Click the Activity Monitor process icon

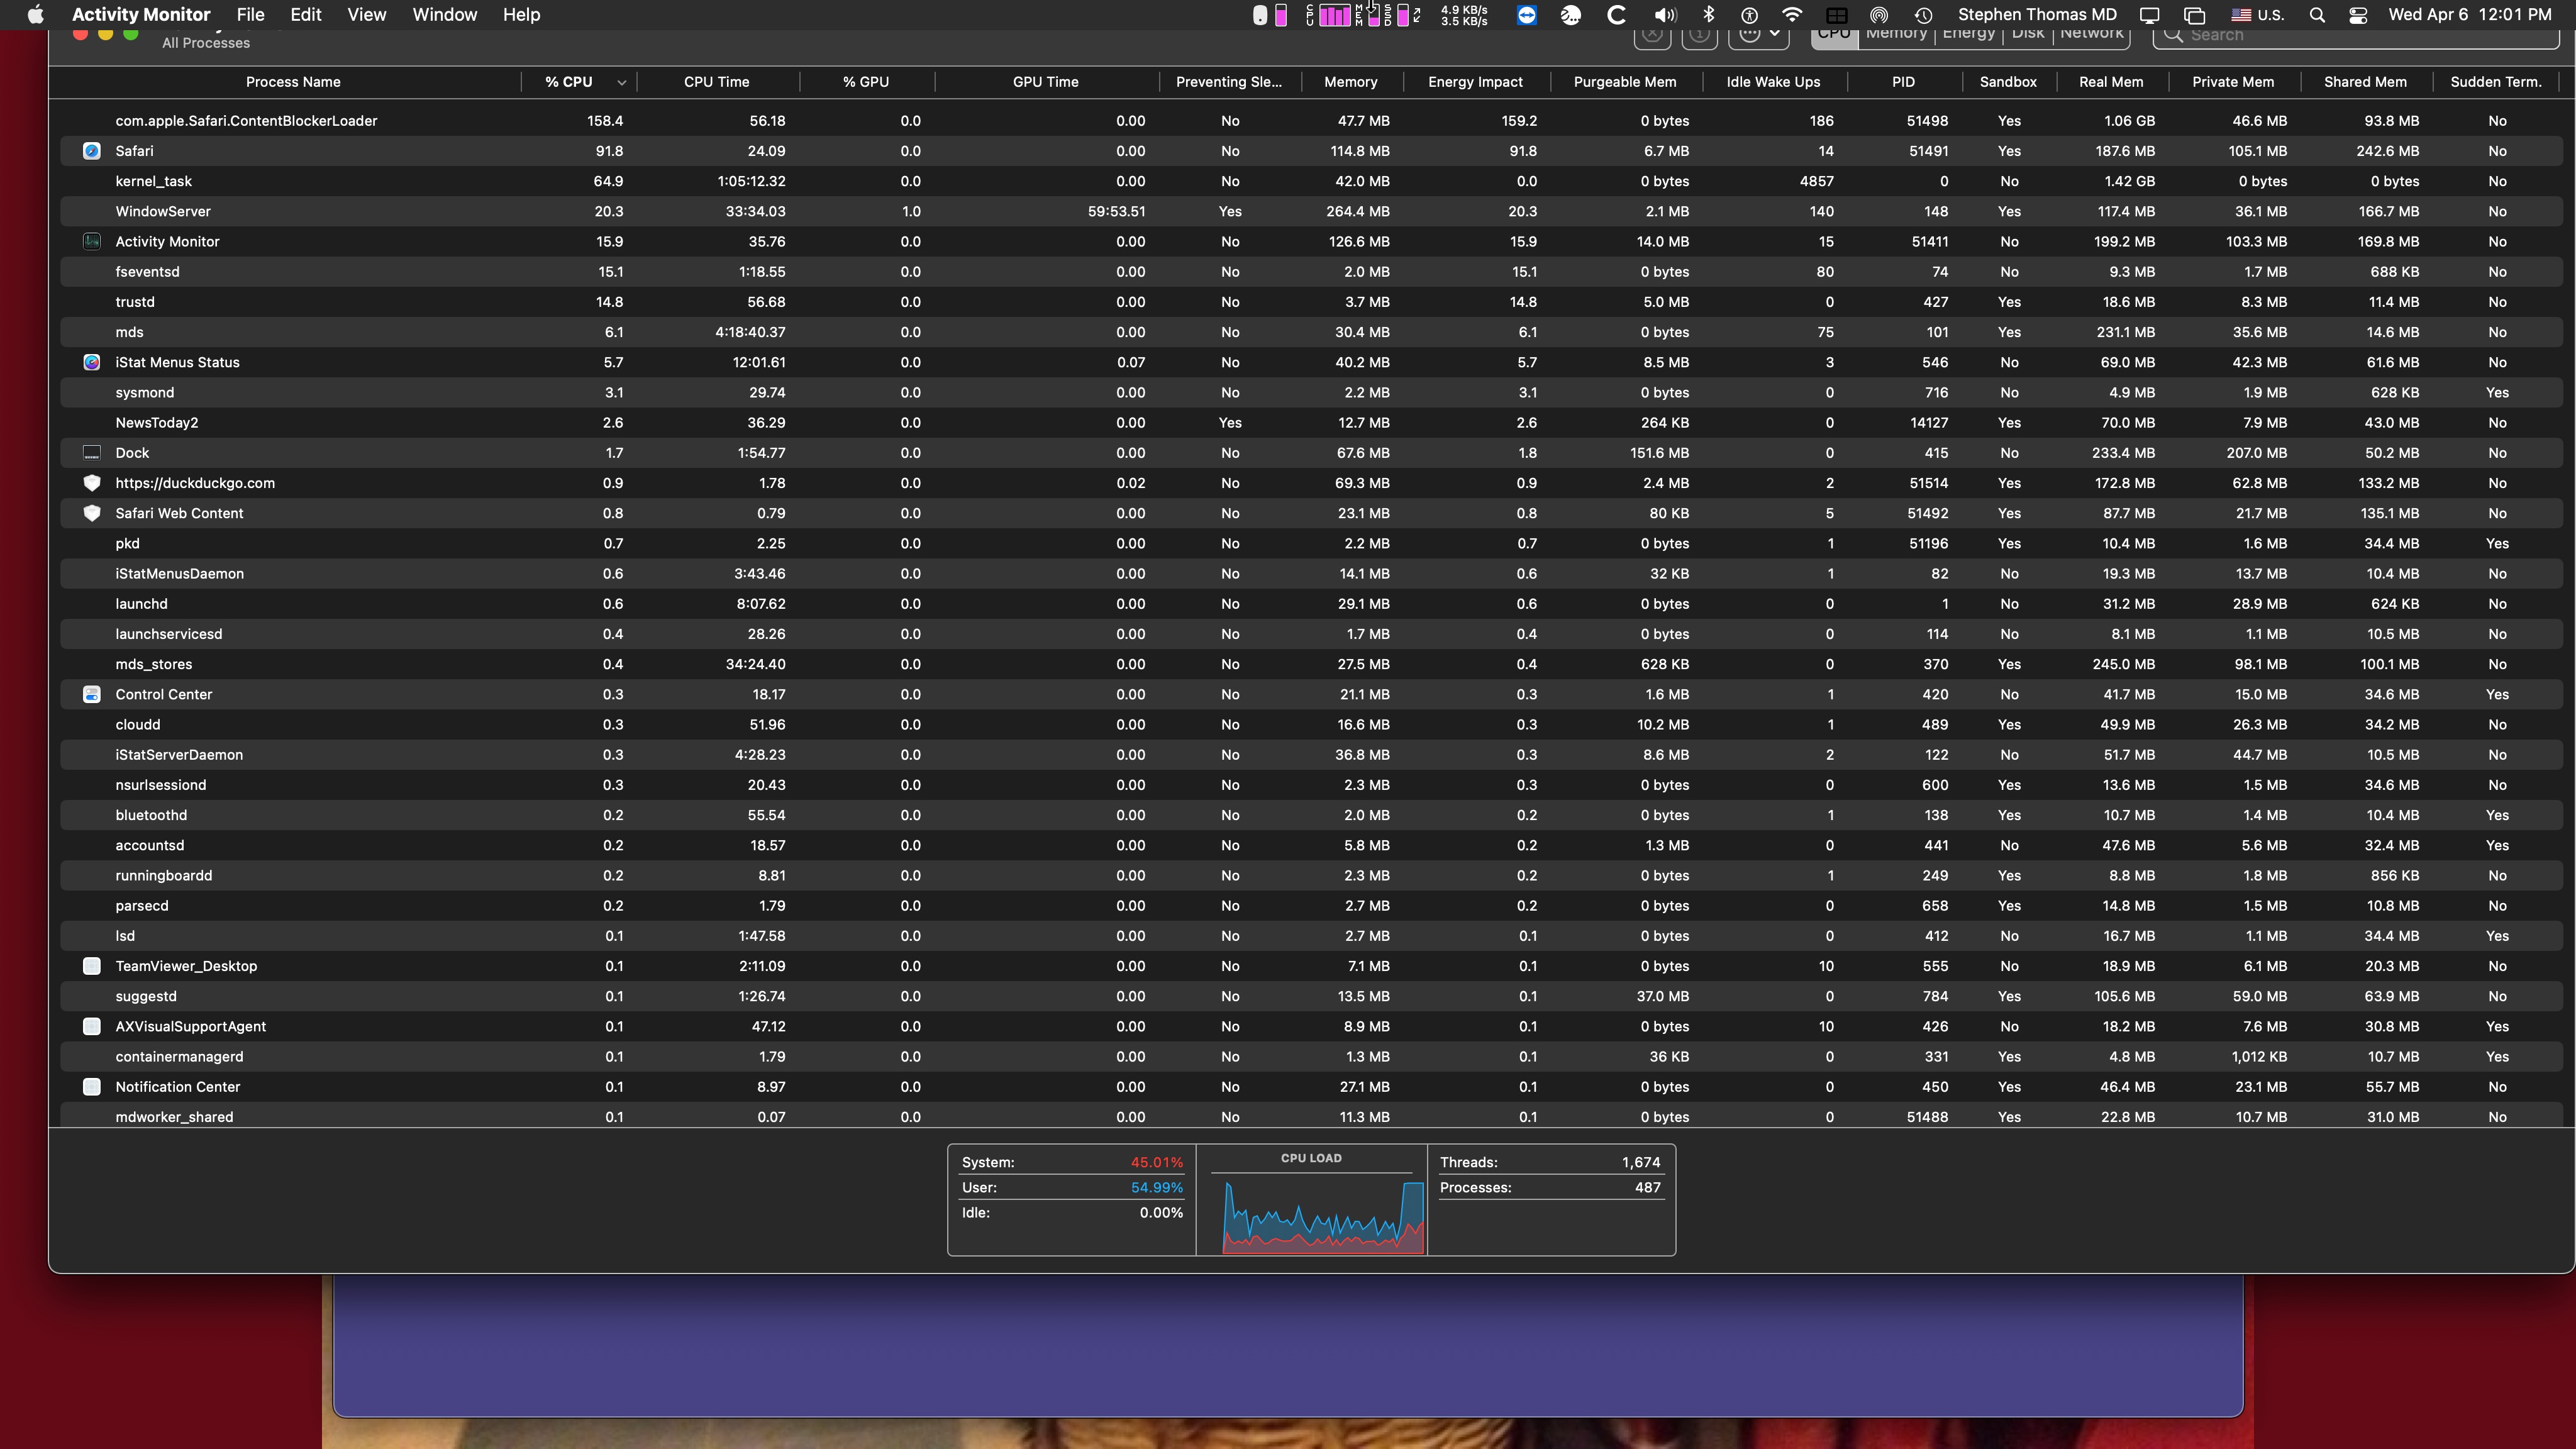tap(92, 241)
